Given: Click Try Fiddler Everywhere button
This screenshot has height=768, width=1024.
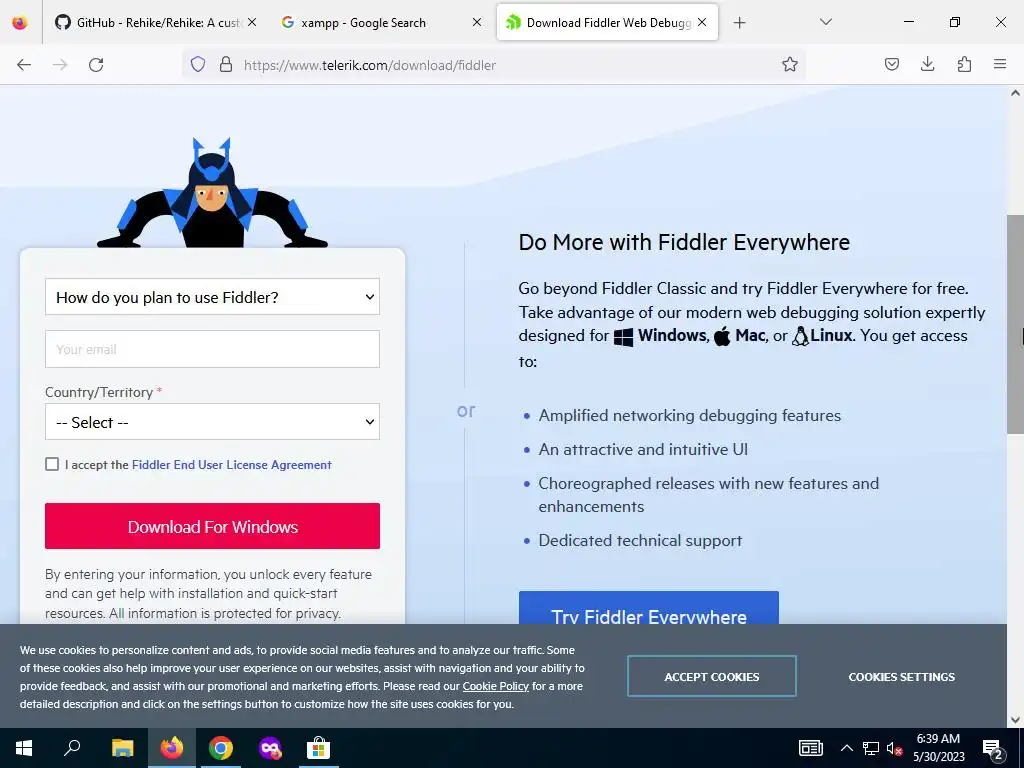Looking at the screenshot, I should pyautogui.click(x=648, y=608).
